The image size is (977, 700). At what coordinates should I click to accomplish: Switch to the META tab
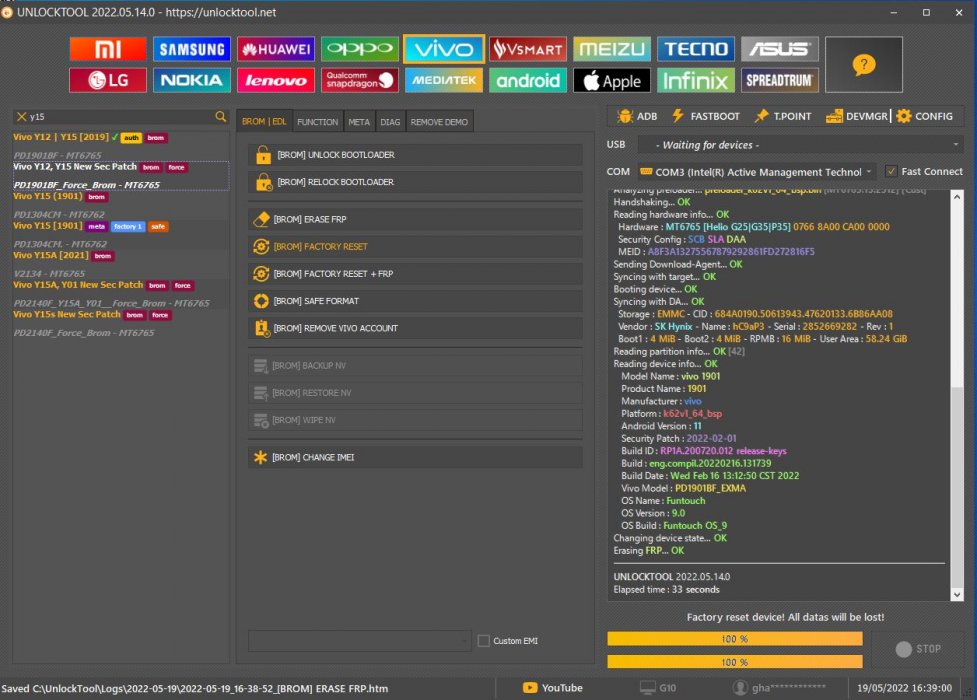[x=359, y=122]
